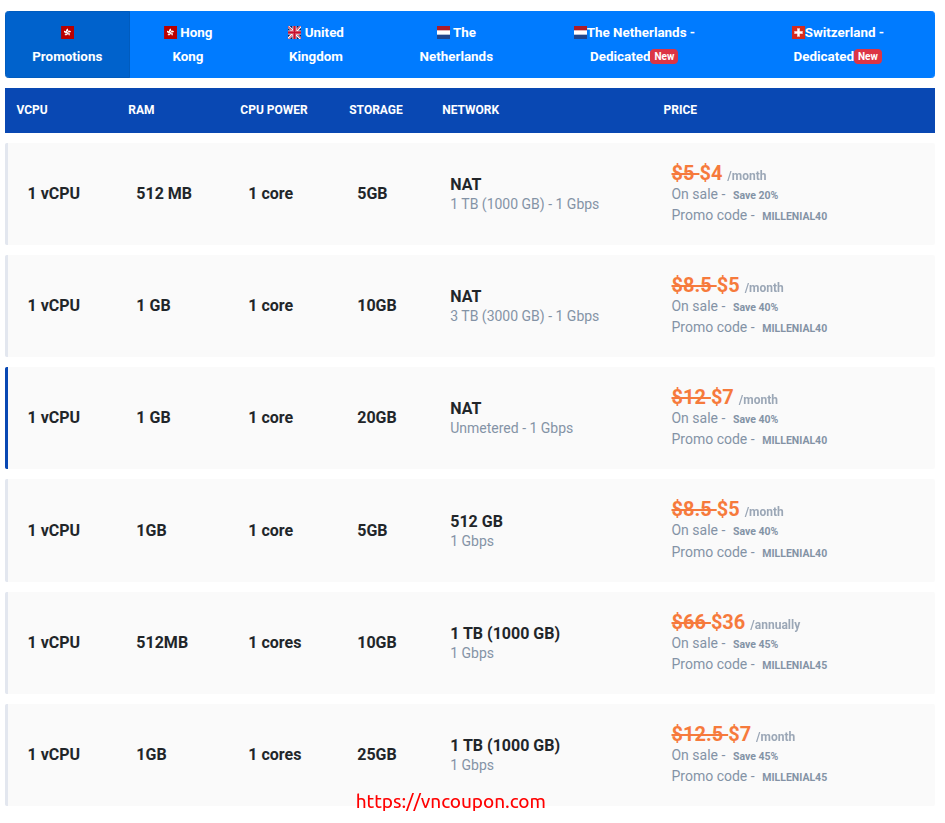Click New badge on Switzerland Dedicated tab
This screenshot has height=823, width=945.
point(868,57)
